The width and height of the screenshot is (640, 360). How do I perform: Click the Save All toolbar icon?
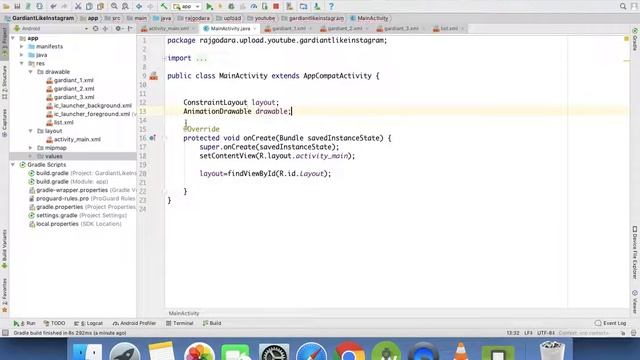pos(17,7)
